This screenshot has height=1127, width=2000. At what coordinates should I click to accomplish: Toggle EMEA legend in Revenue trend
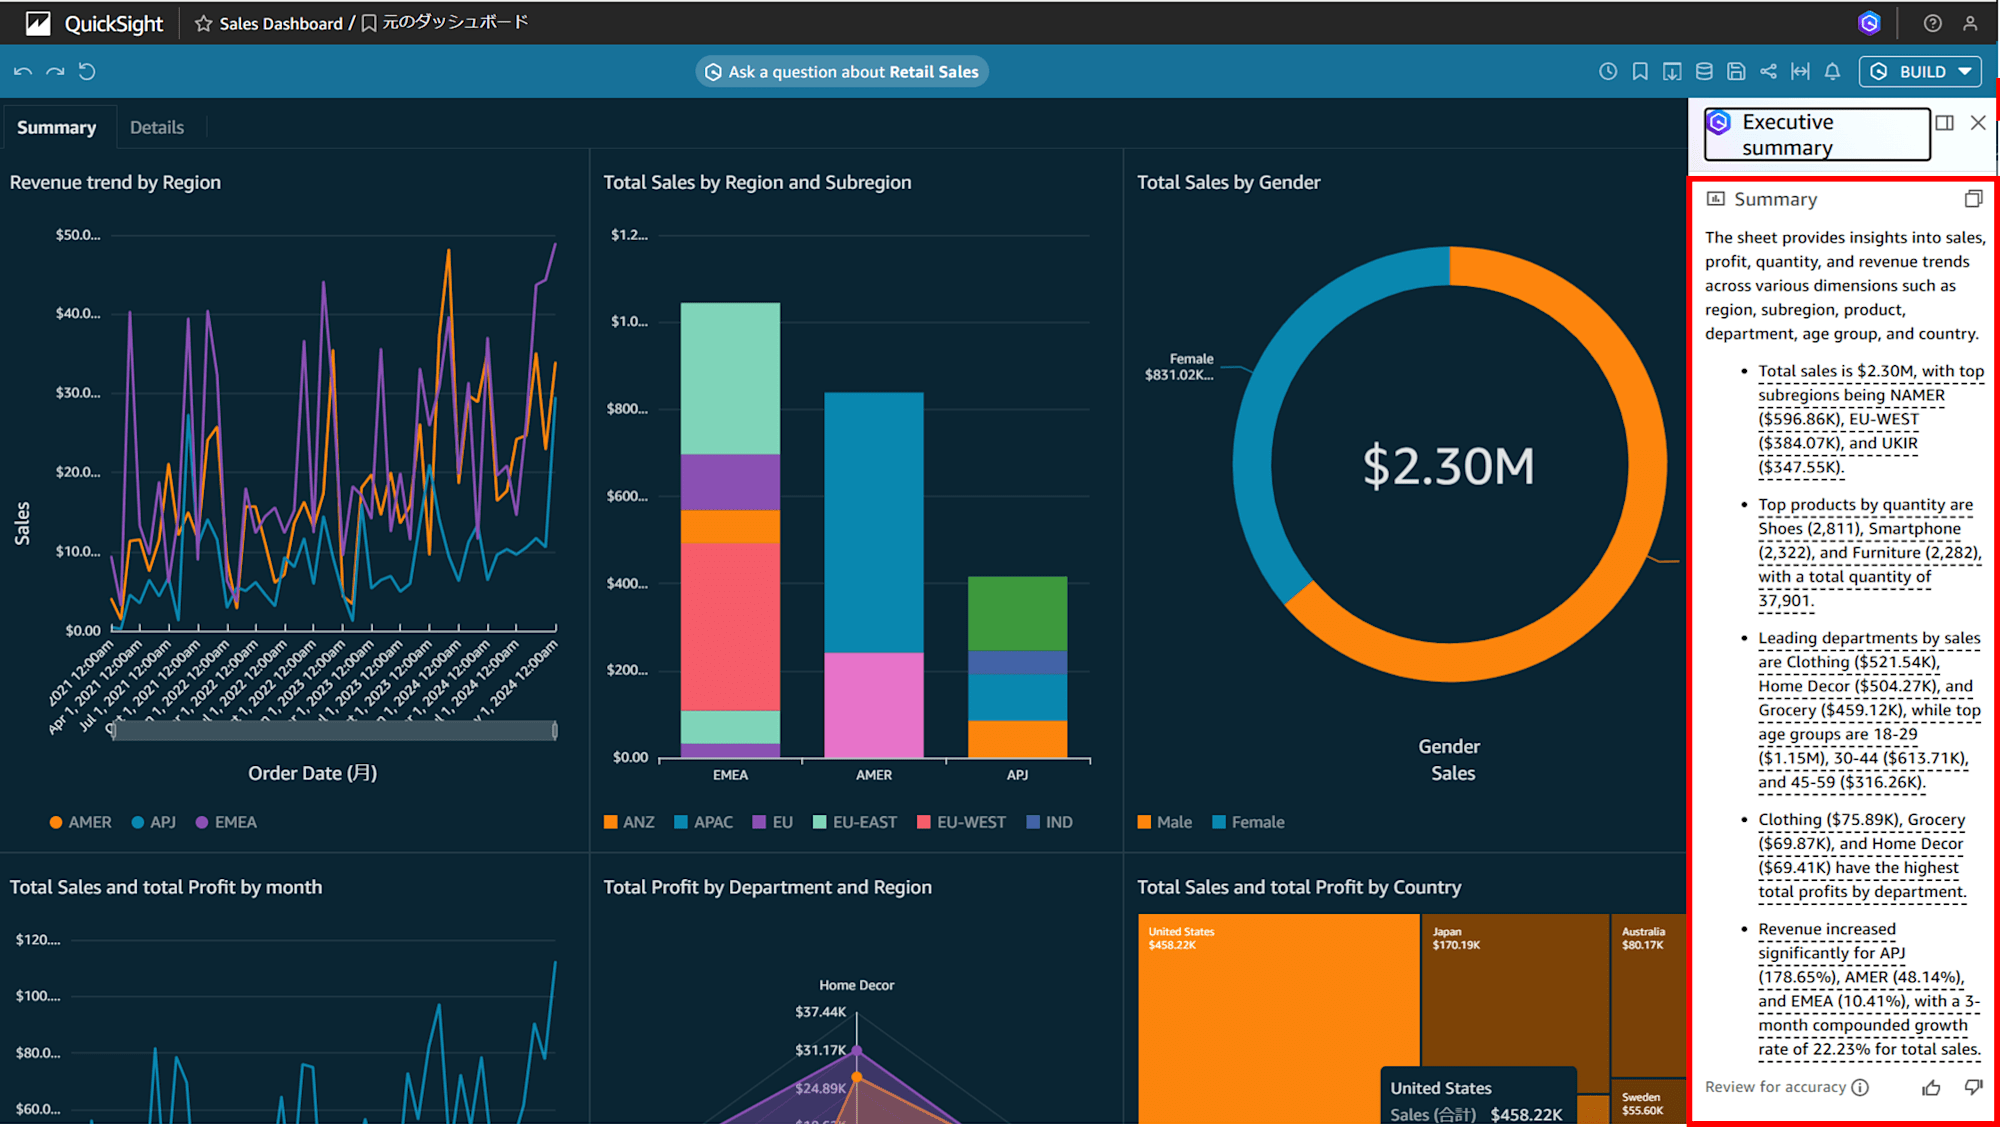[x=226, y=822]
